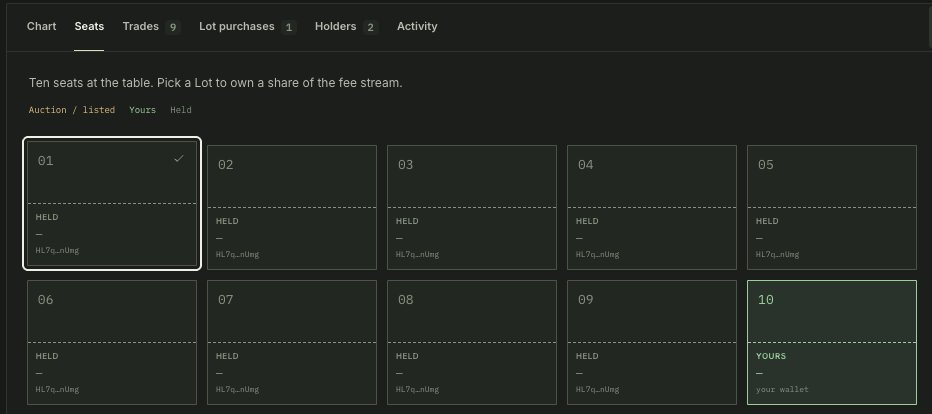Click the scrollbar thumb at right edge
The height and width of the screenshot is (414, 932).
coord(930,26)
